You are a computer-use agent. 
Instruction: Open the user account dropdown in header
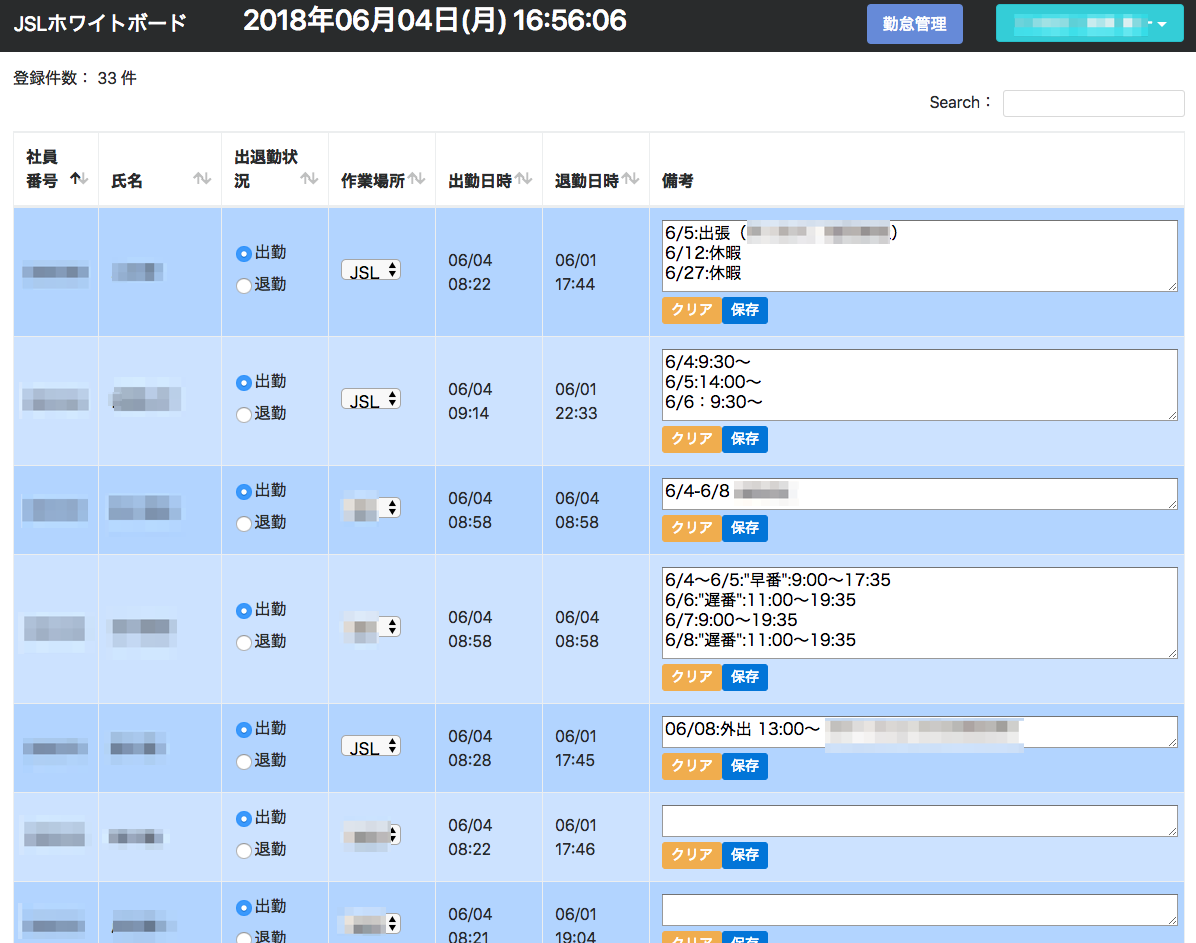tap(1089, 24)
